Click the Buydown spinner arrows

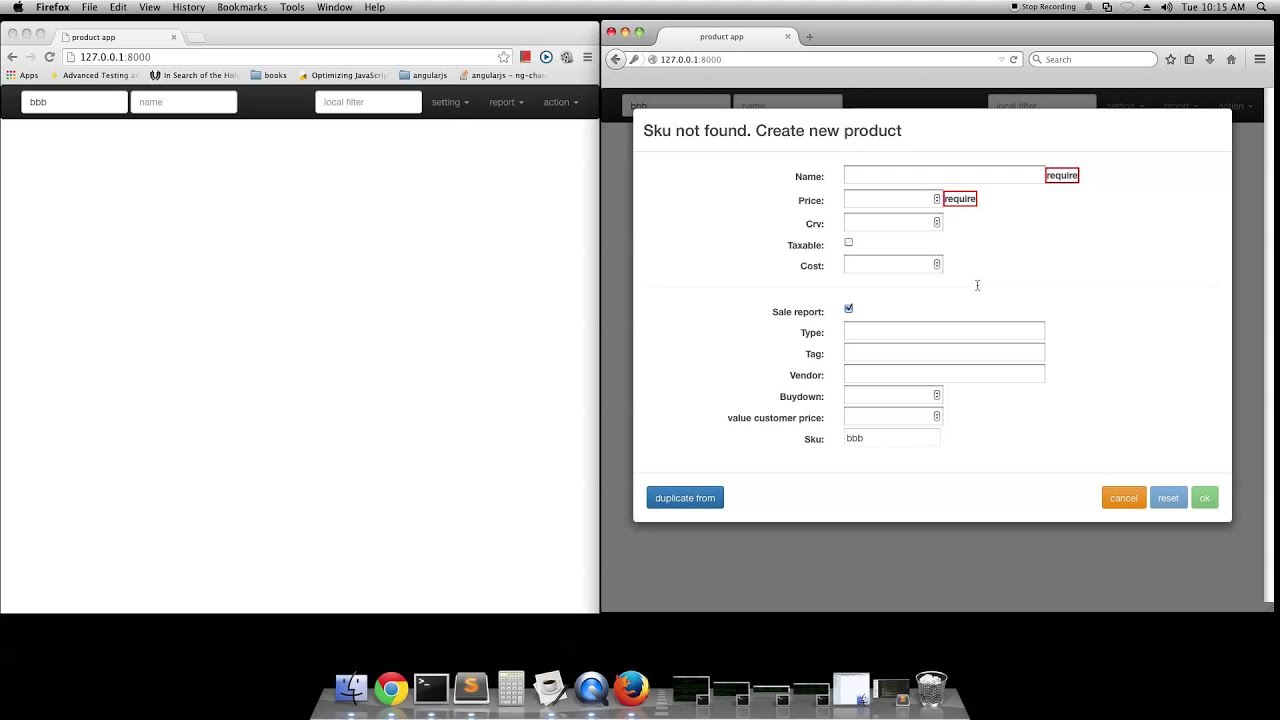(937, 395)
